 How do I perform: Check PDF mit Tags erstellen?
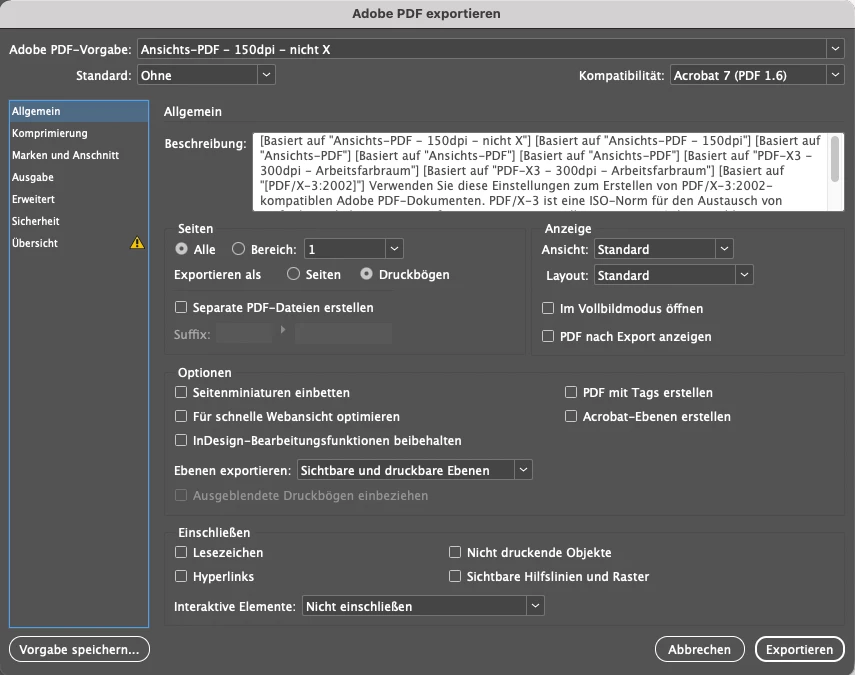click(571, 392)
